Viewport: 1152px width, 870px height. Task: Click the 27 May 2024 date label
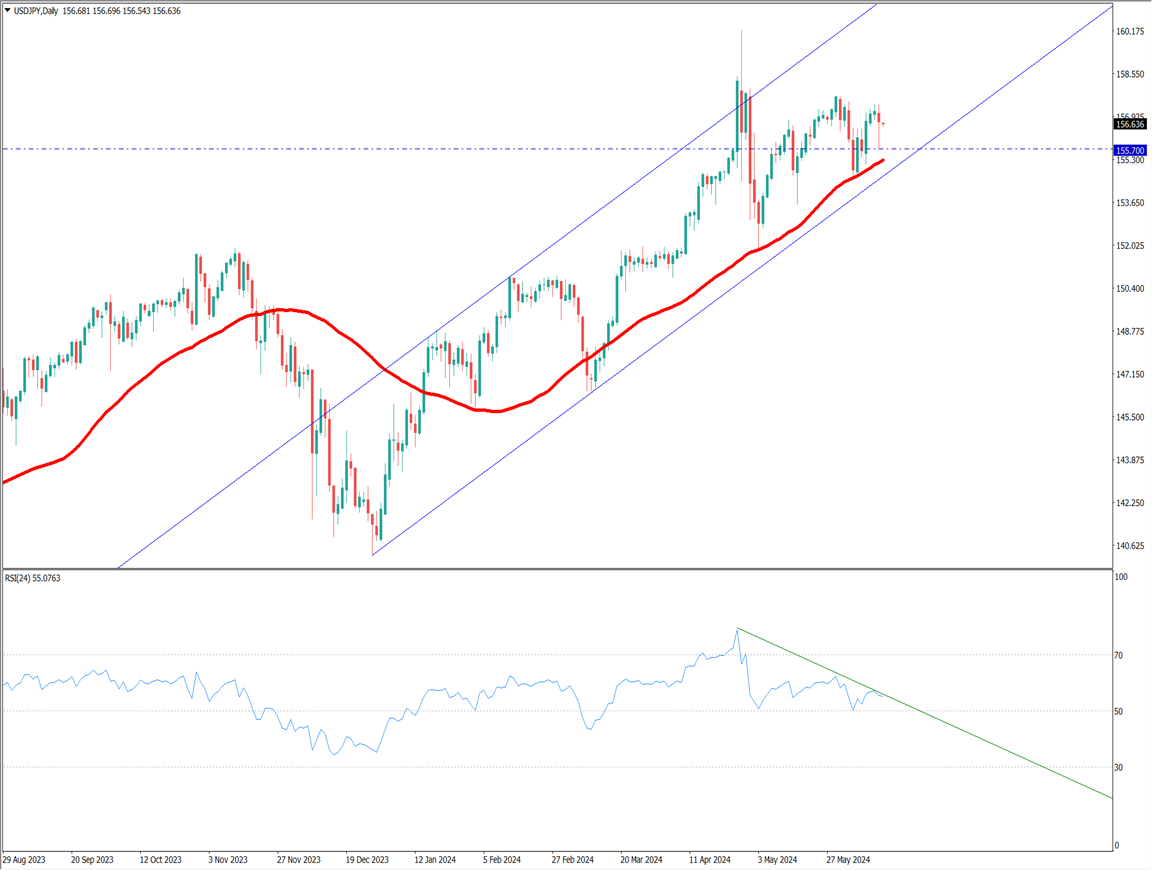click(848, 859)
